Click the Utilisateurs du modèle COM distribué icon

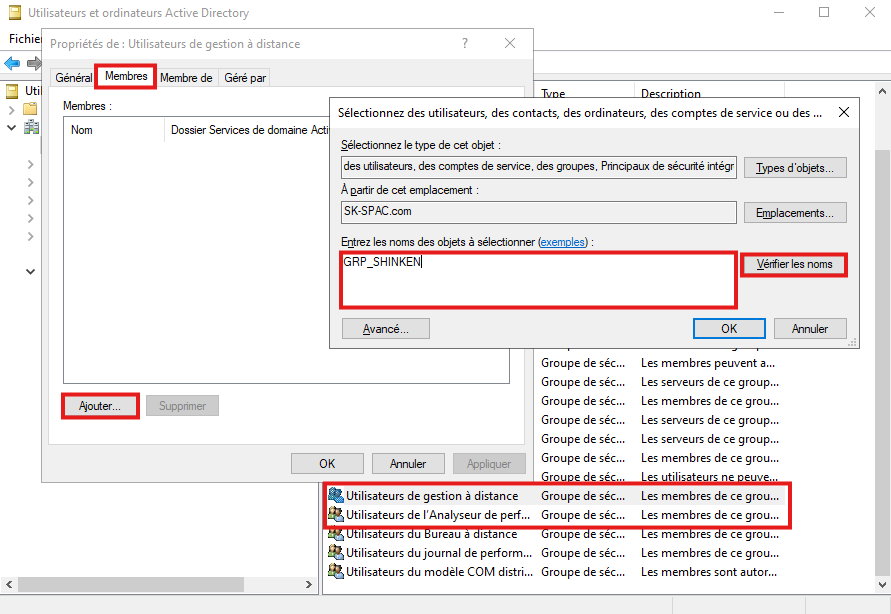click(336, 572)
